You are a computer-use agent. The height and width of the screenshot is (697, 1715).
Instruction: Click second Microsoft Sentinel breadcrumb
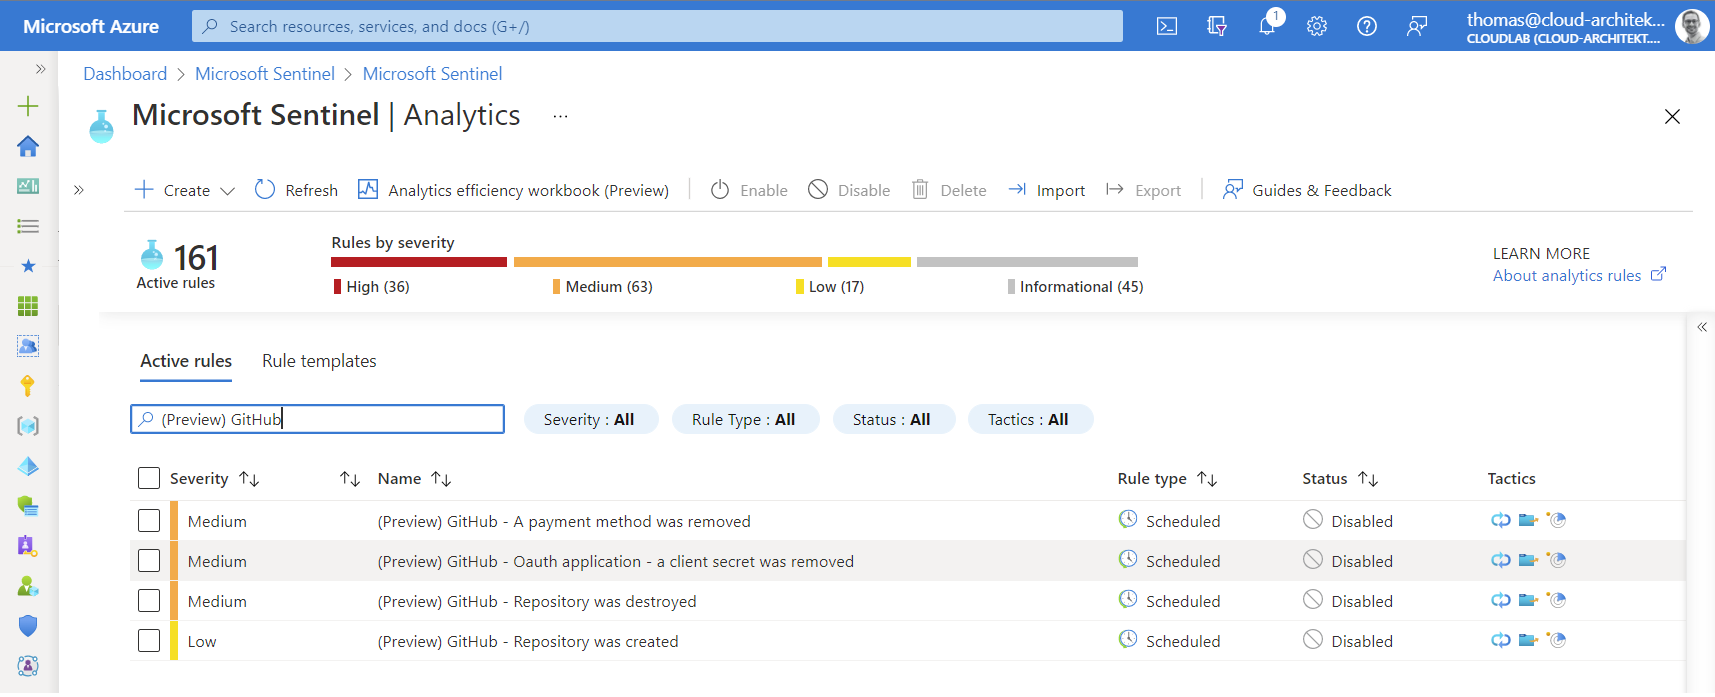pyautogui.click(x=432, y=74)
